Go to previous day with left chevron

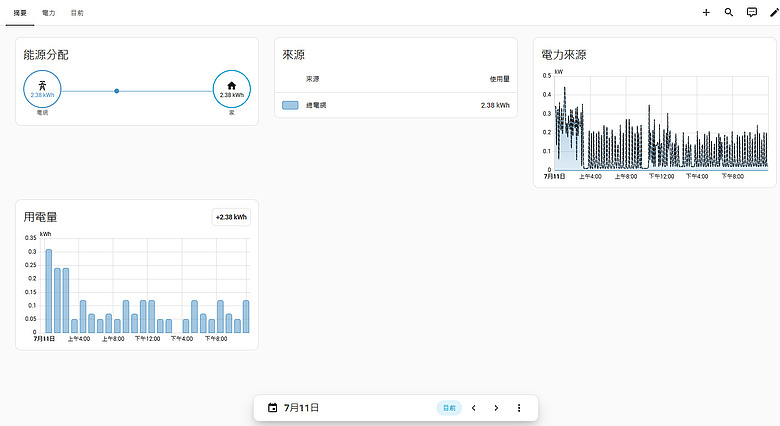coord(474,408)
